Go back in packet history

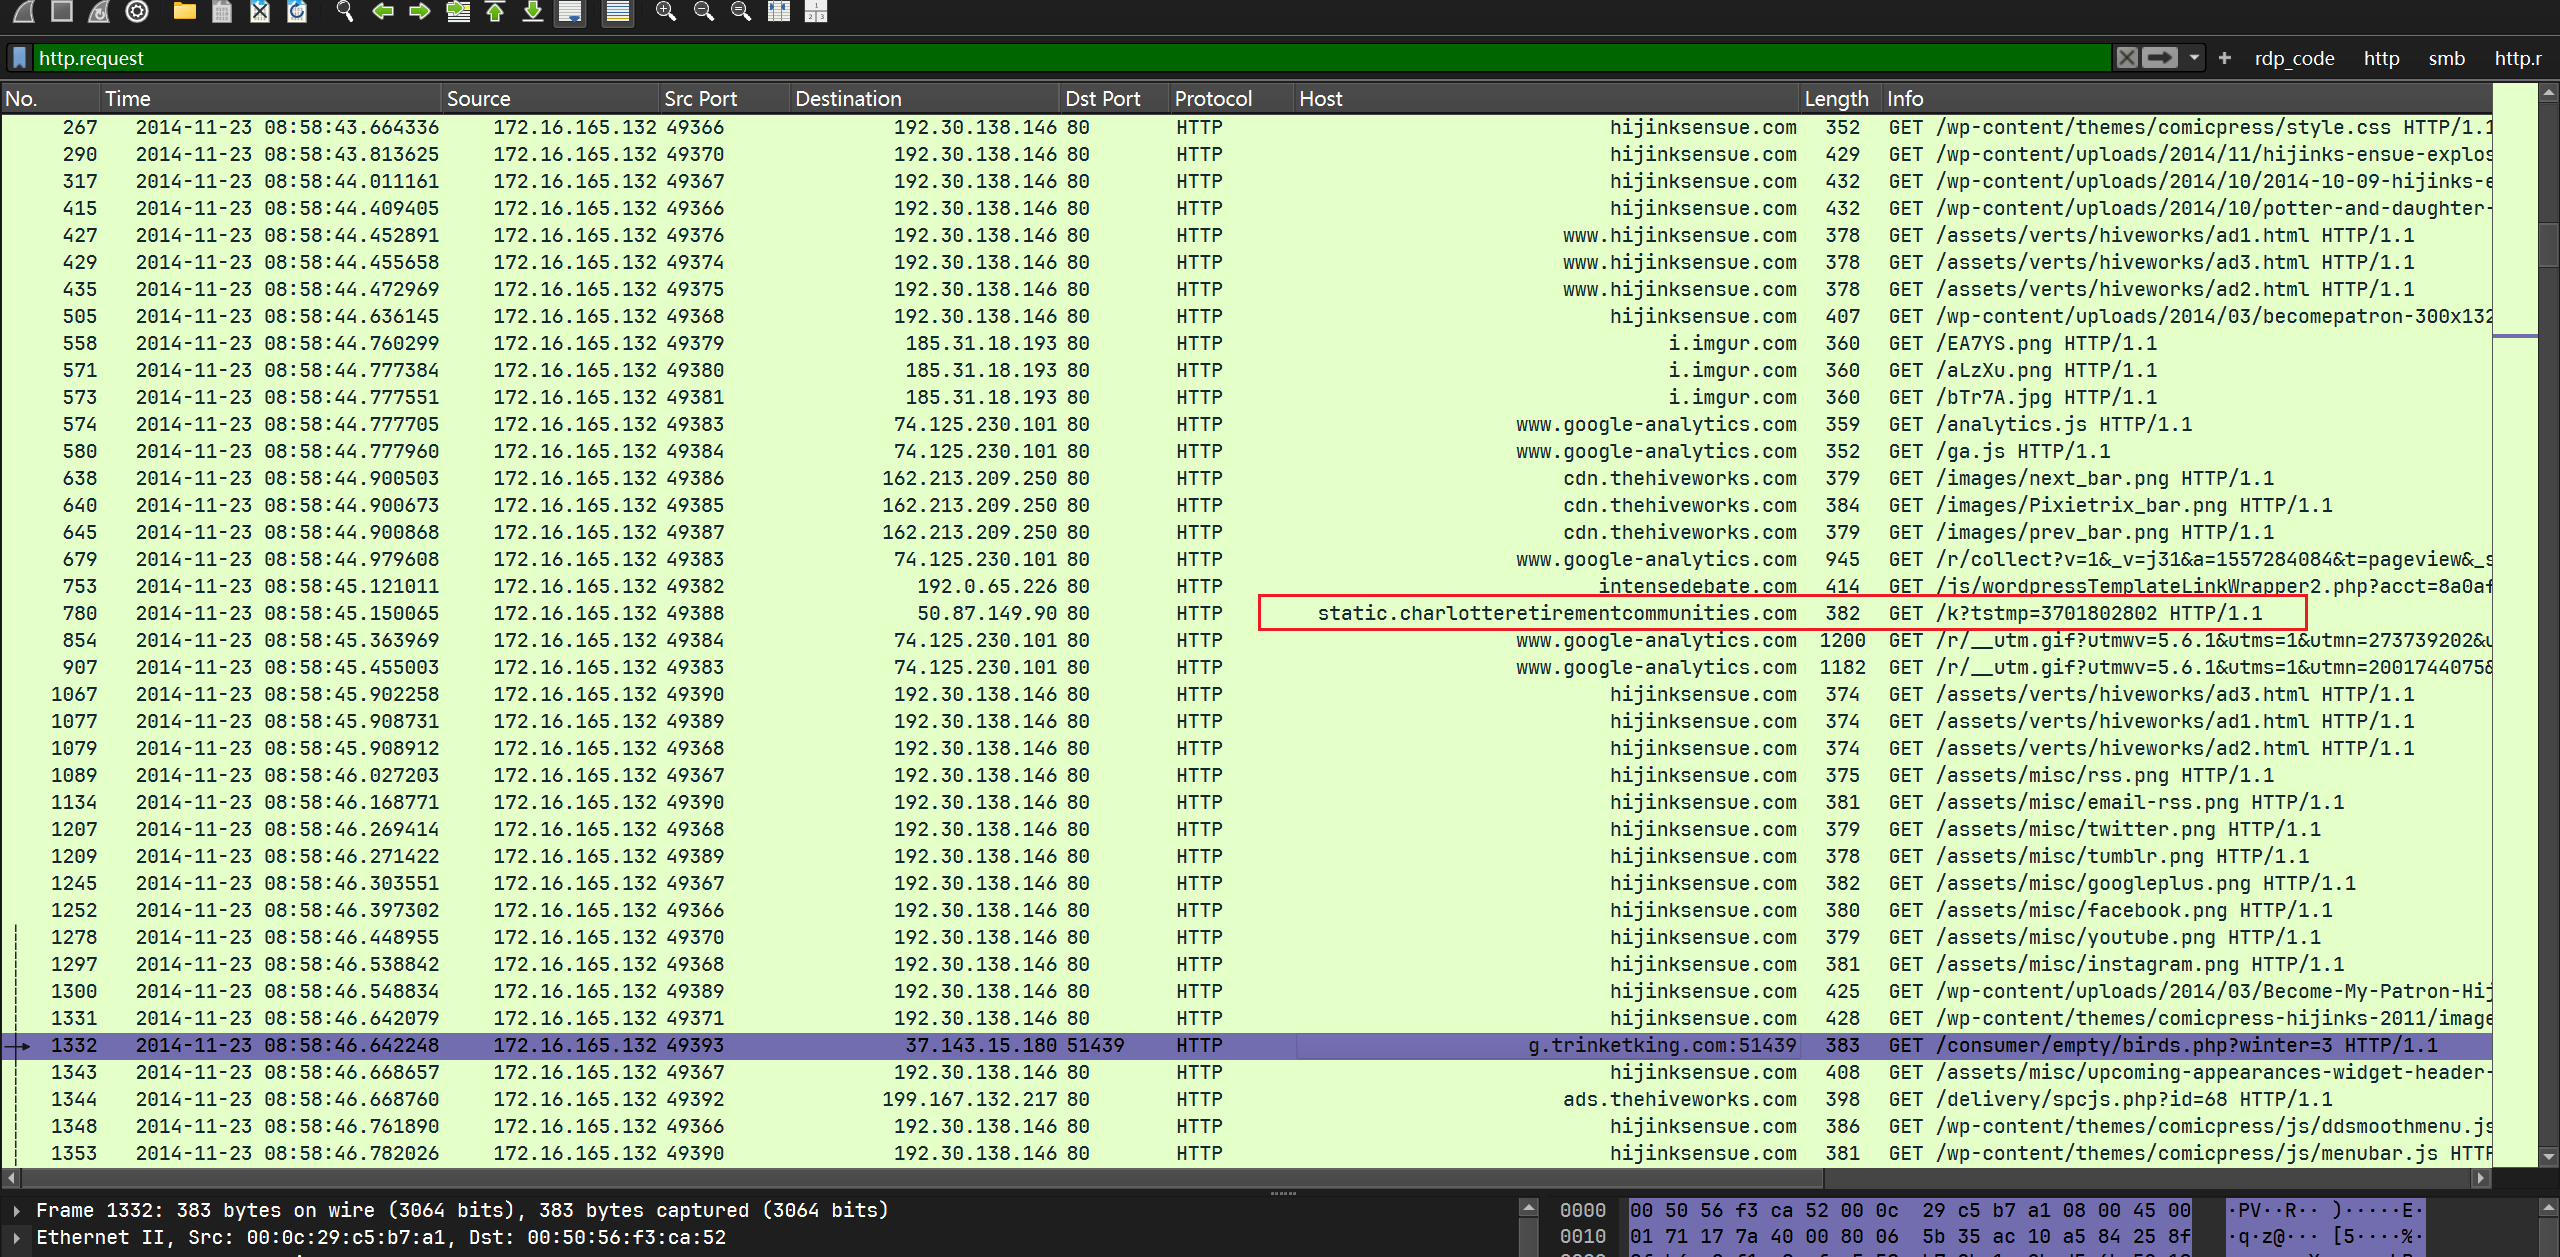pos(383,11)
